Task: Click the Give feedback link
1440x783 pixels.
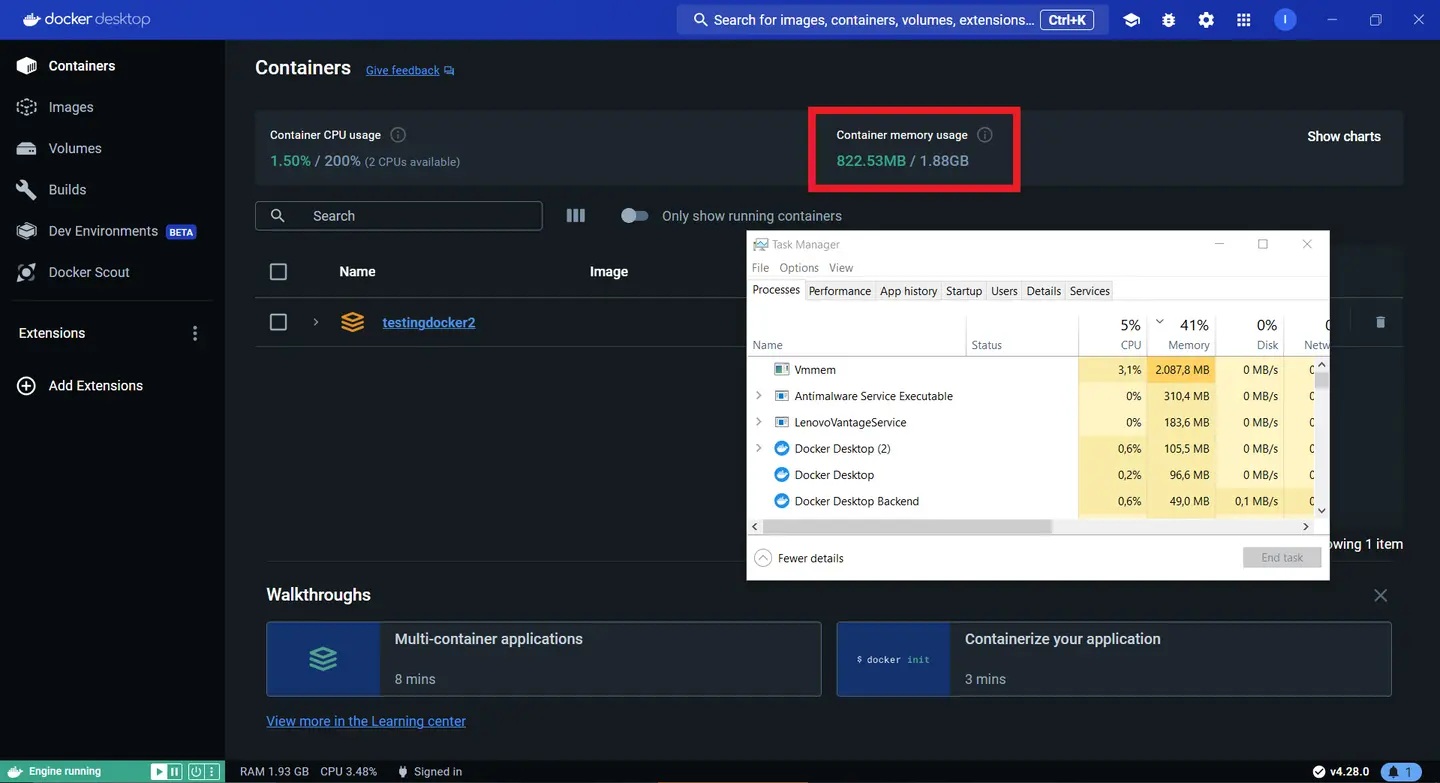Action: pos(410,70)
